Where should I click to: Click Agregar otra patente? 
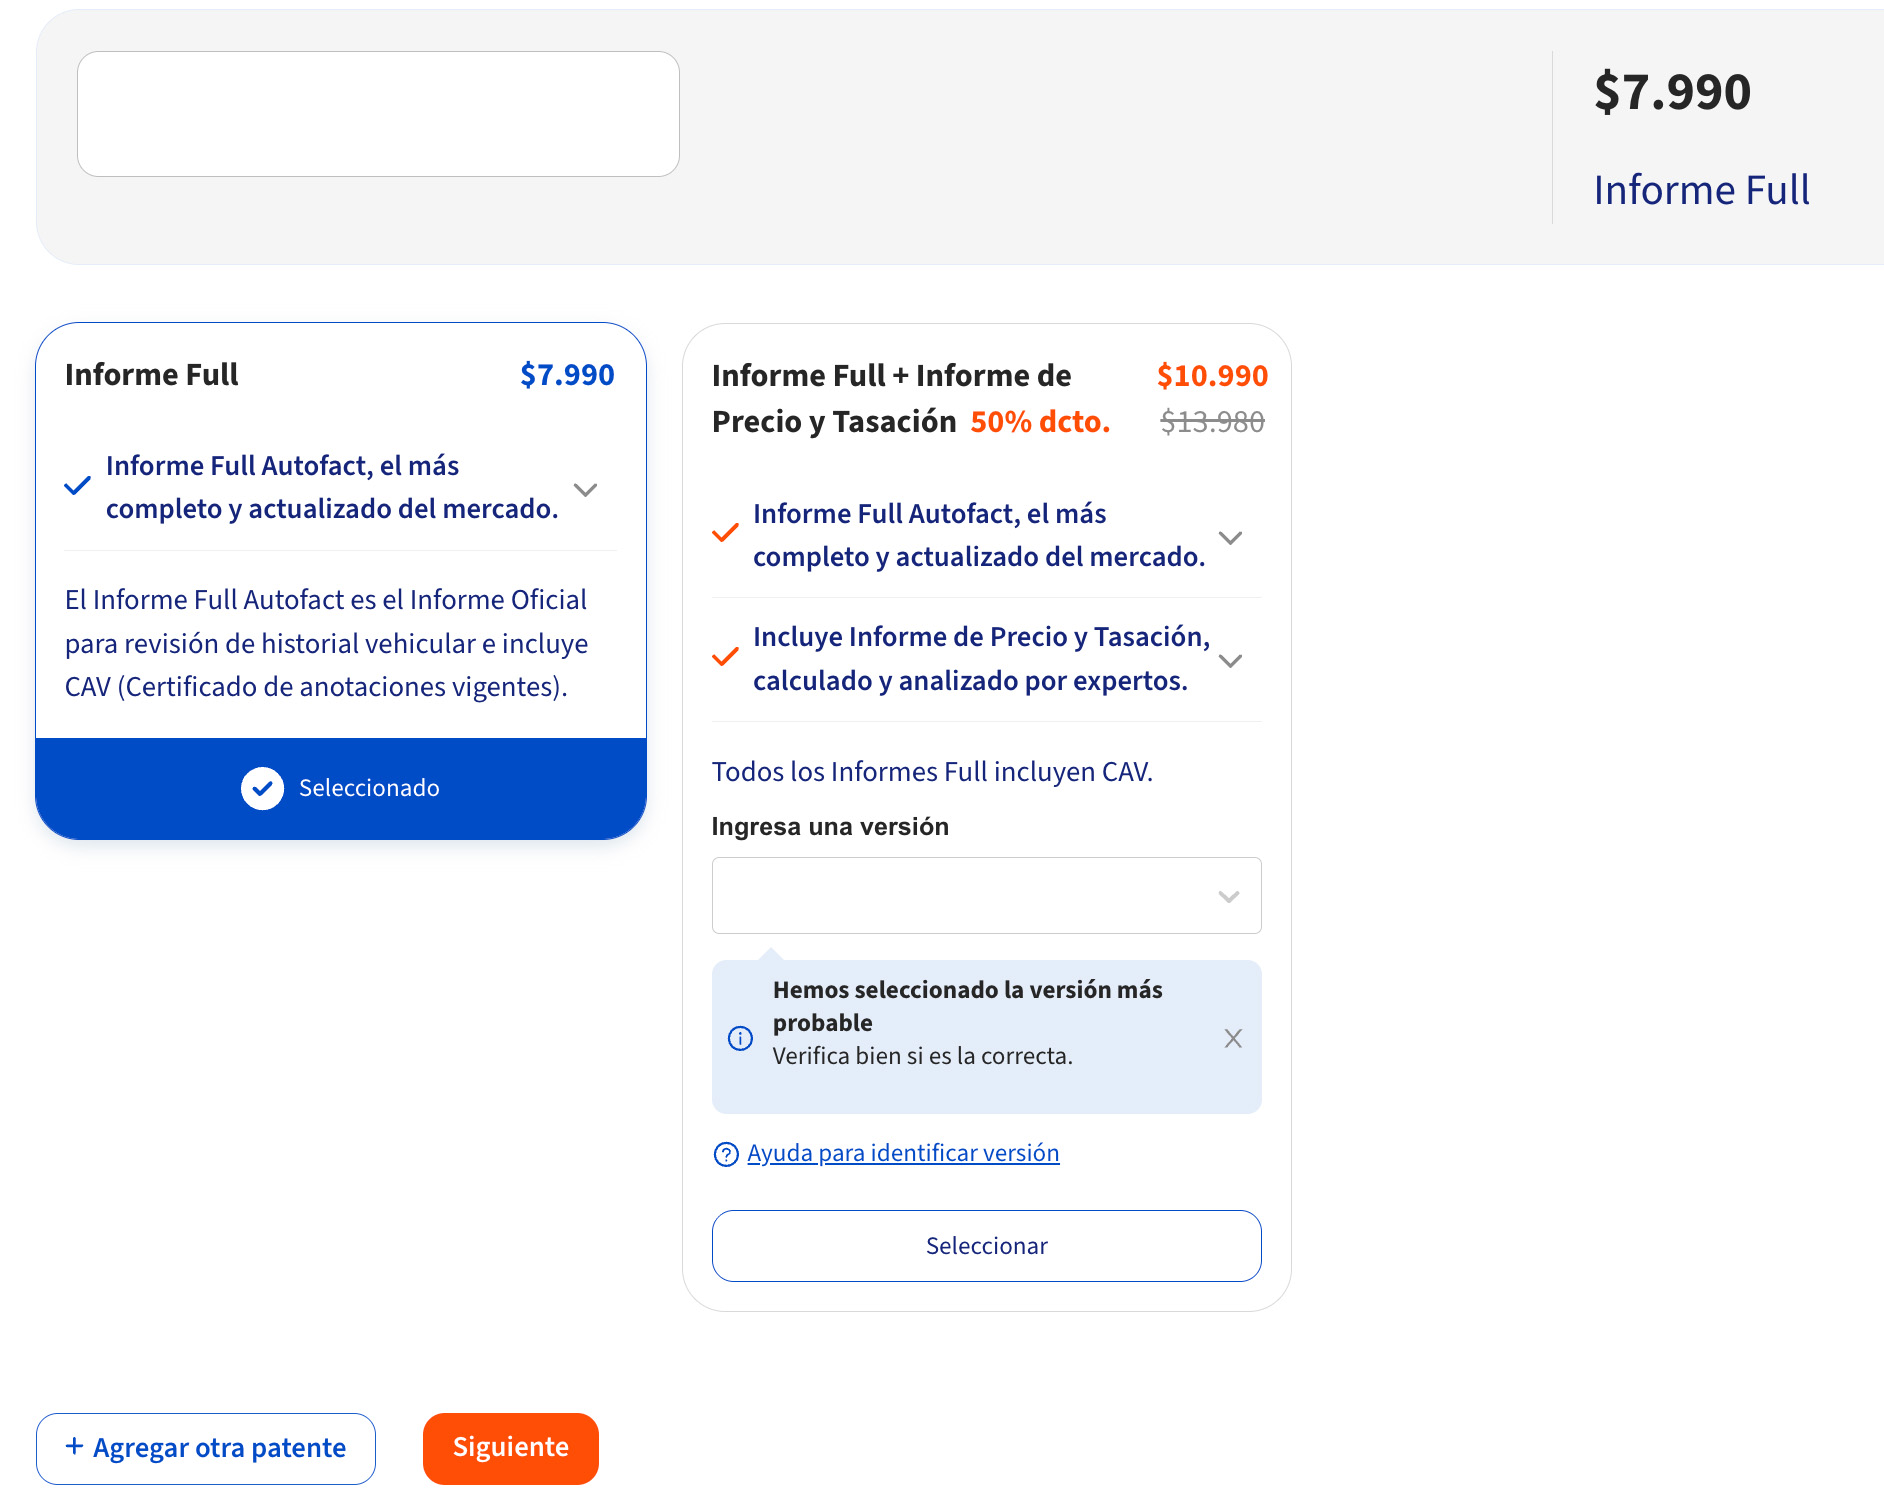tap(205, 1446)
